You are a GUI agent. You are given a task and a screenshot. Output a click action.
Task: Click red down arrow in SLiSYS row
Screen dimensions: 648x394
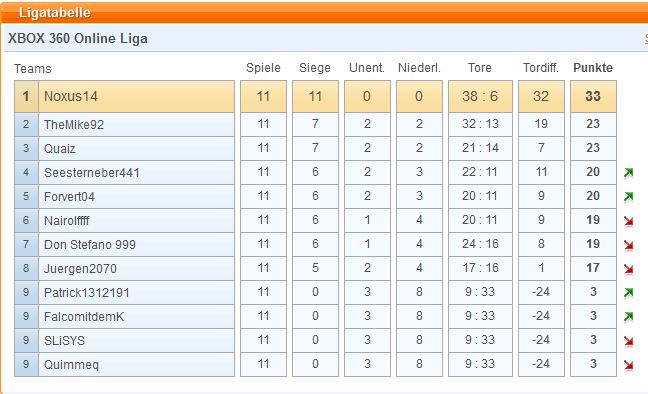point(629,341)
